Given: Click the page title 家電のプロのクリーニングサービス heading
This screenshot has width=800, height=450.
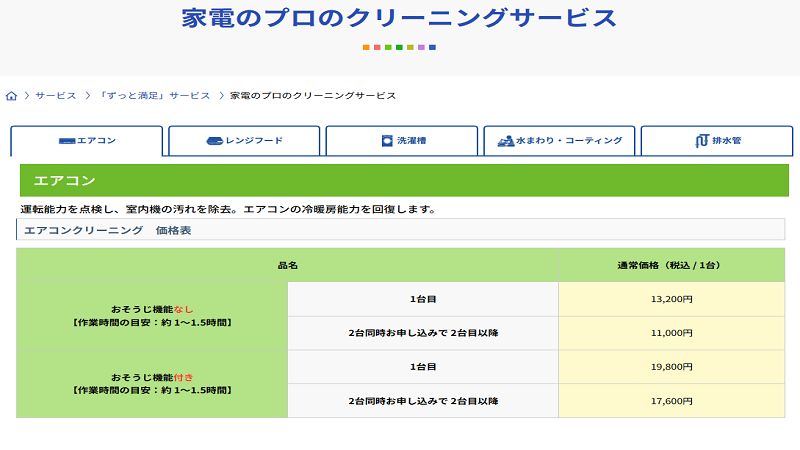Looking at the screenshot, I should click(x=399, y=18).
